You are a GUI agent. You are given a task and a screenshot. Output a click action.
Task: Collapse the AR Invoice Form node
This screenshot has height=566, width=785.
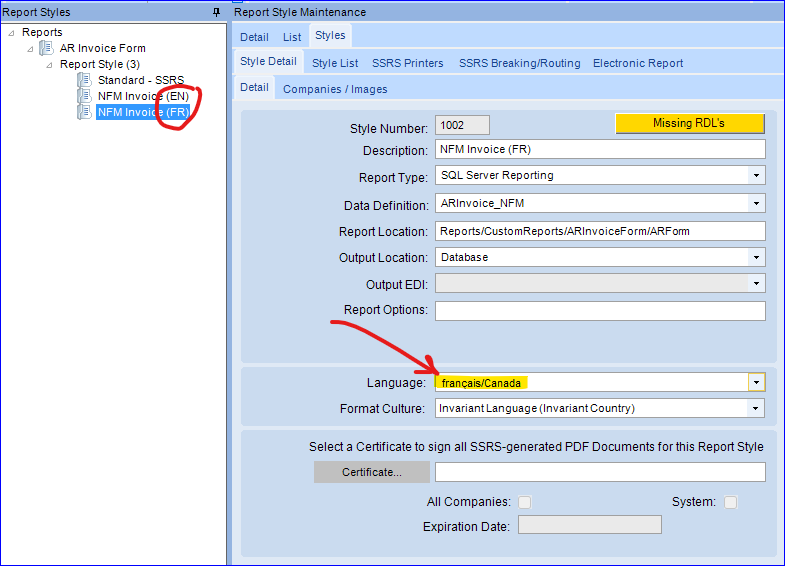[31, 49]
